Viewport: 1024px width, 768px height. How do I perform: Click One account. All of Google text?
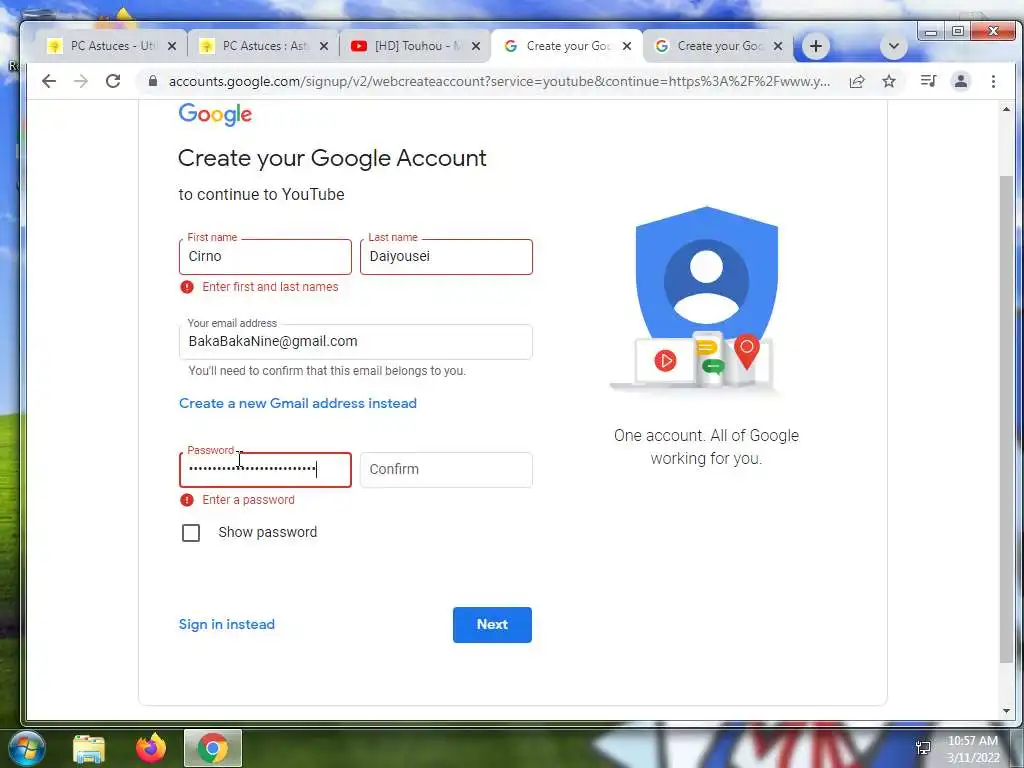(x=706, y=447)
